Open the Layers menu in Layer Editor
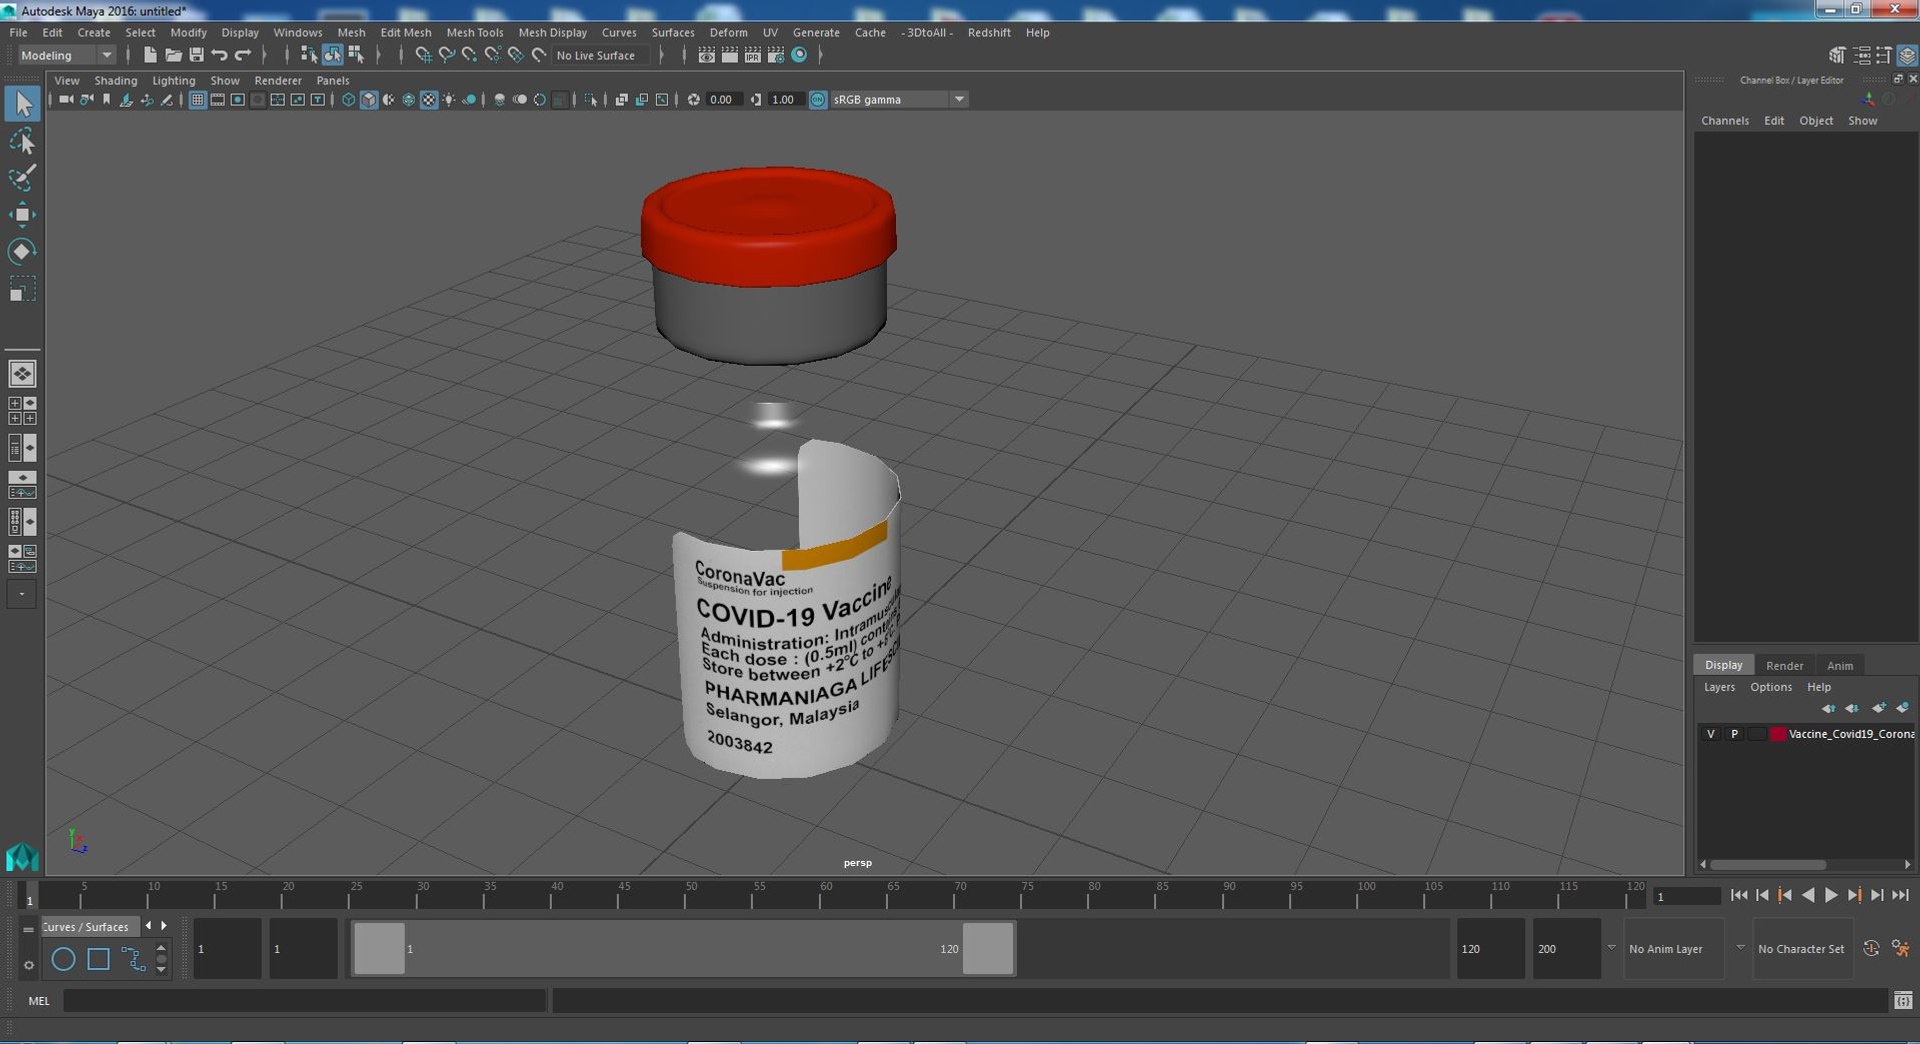The height and width of the screenshot is (1044, 1920). tap(1719, 687)
